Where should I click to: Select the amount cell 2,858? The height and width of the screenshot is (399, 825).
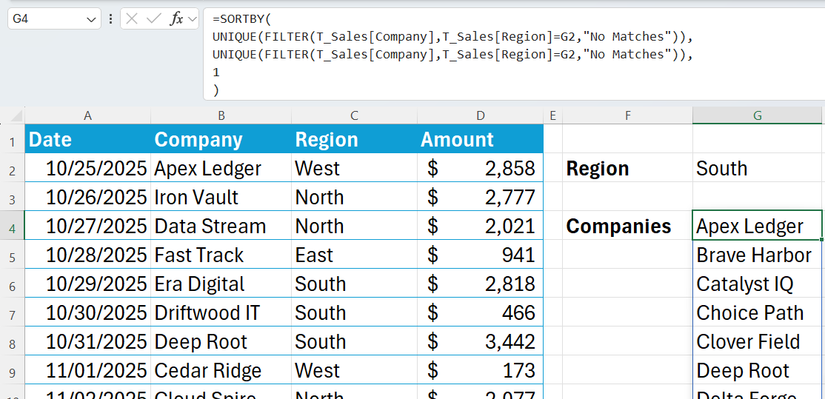pos(480,168)
